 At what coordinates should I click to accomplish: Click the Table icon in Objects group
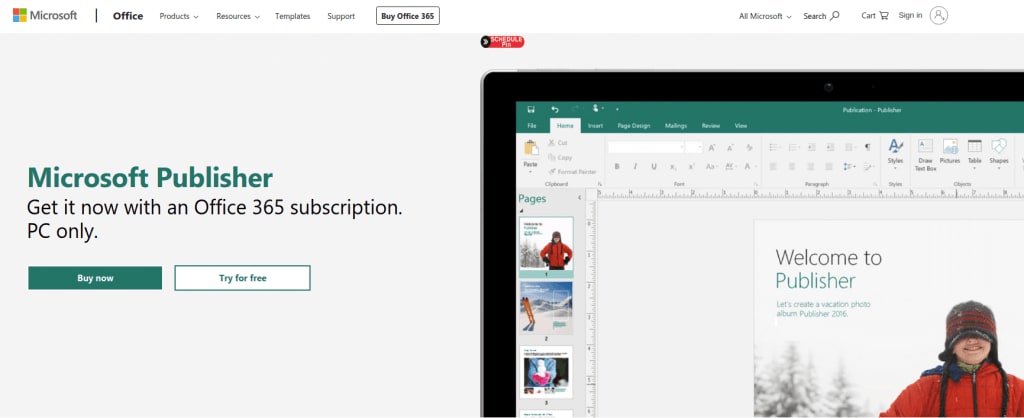coord(974,146)
